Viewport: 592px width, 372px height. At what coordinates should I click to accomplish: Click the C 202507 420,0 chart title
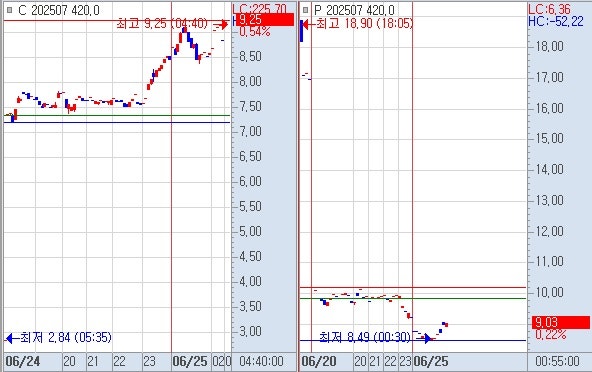point(59,10)
